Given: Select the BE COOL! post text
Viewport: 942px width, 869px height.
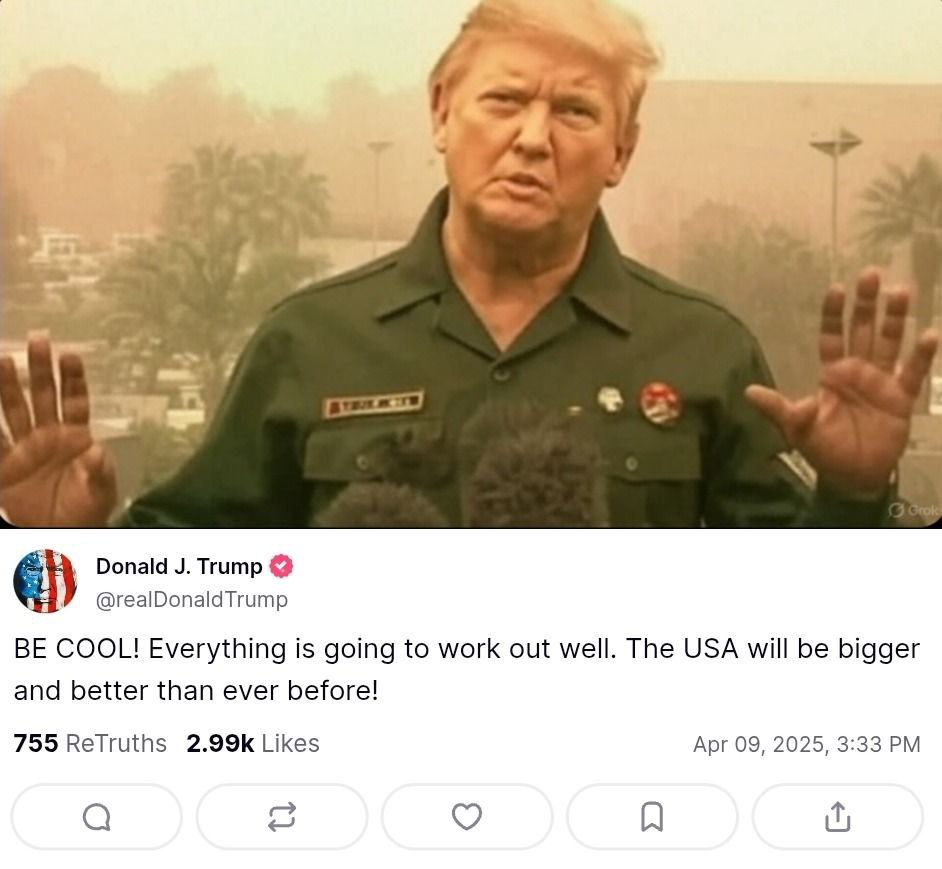Looking at the screenshot, I should pos(467,669).
